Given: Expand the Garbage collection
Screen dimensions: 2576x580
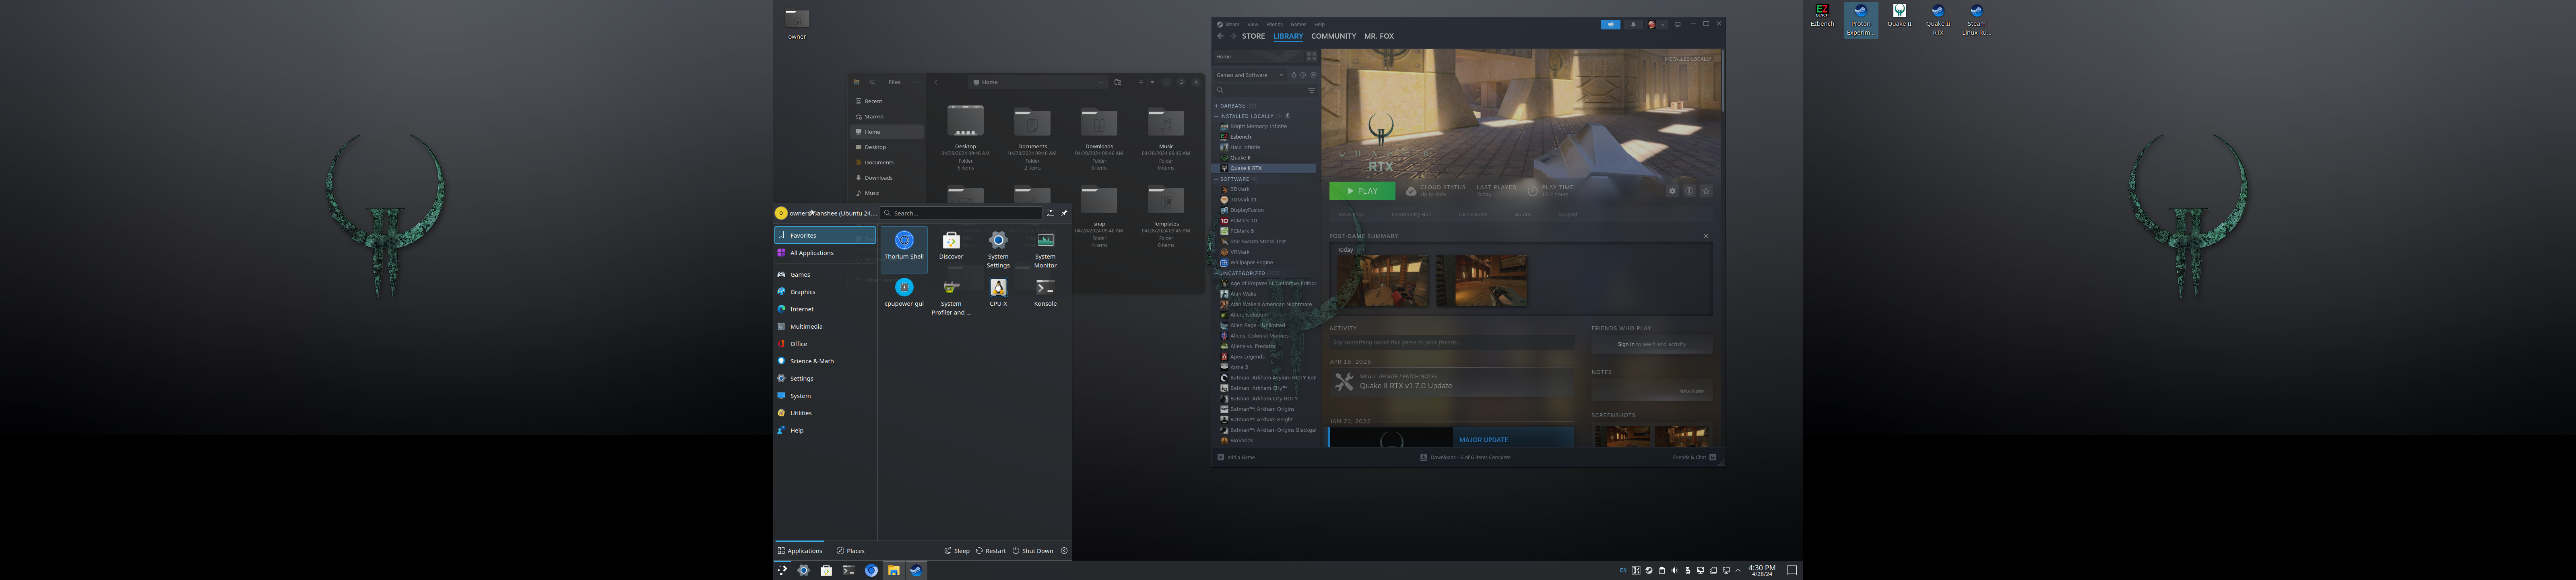Looking at the screenshot, I should (1217, 105).
